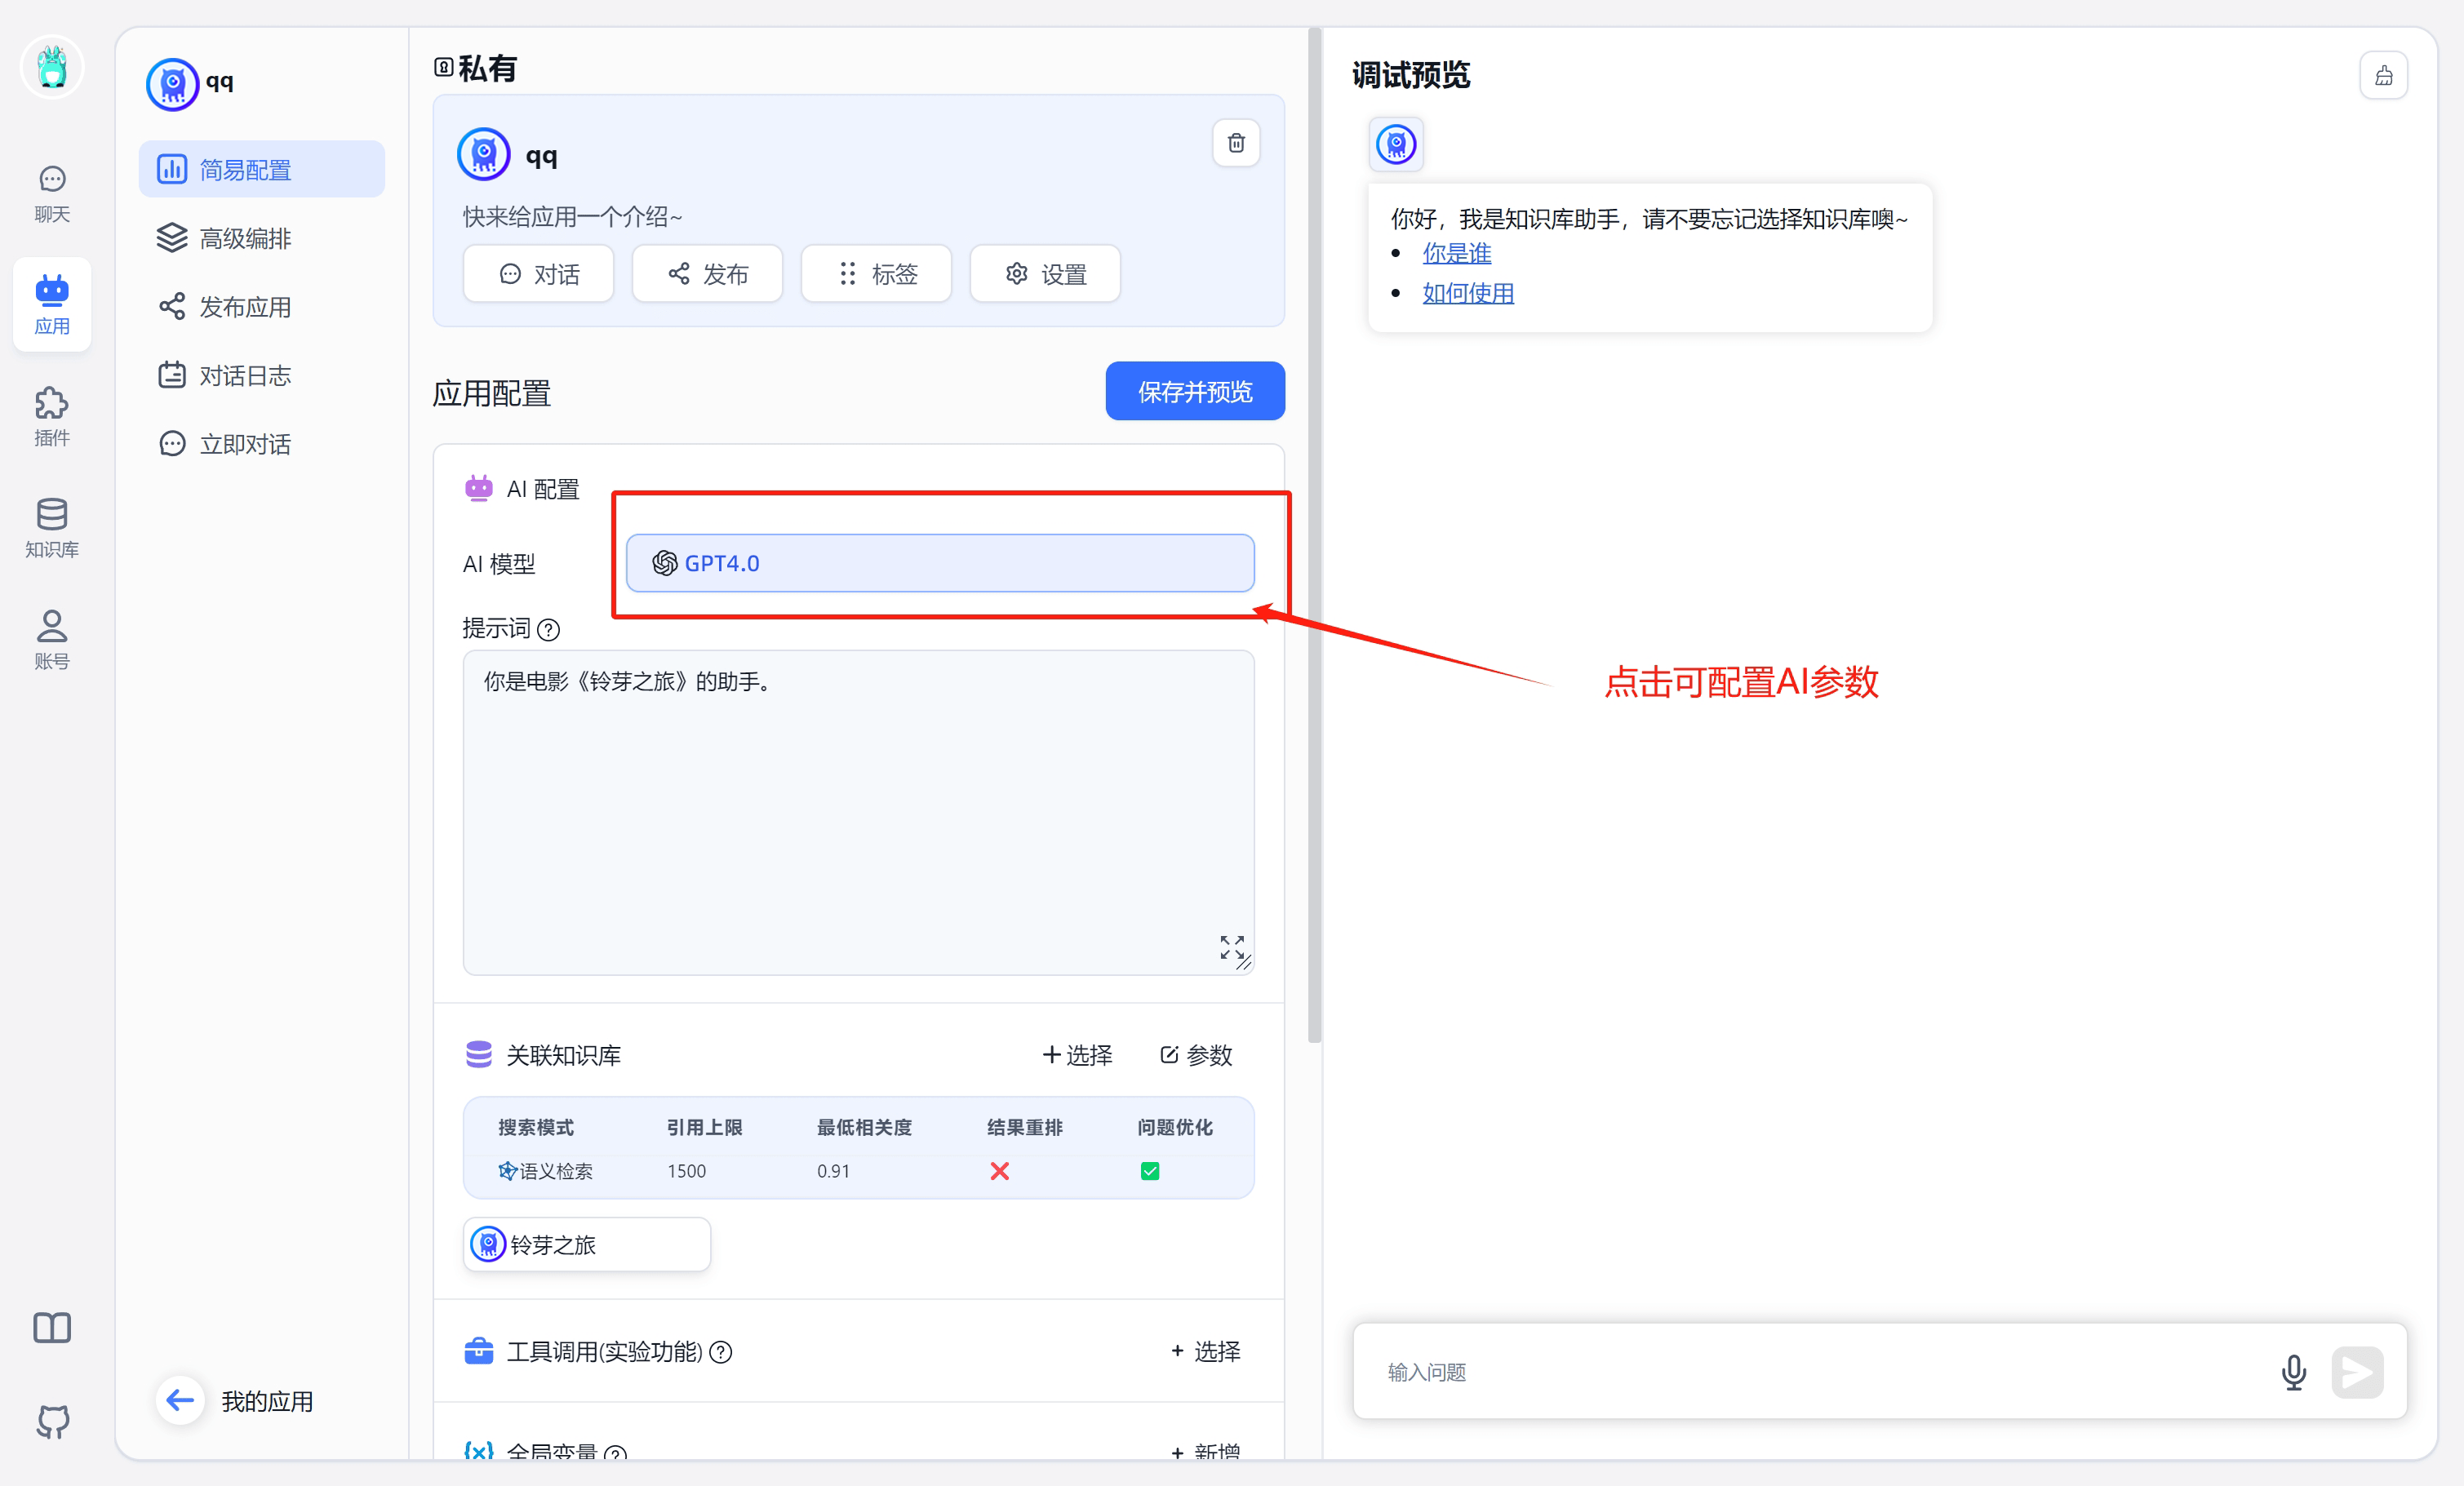
Task: Open the documentation book icon
Action: pyautogui.click(x=52, y=1327)
